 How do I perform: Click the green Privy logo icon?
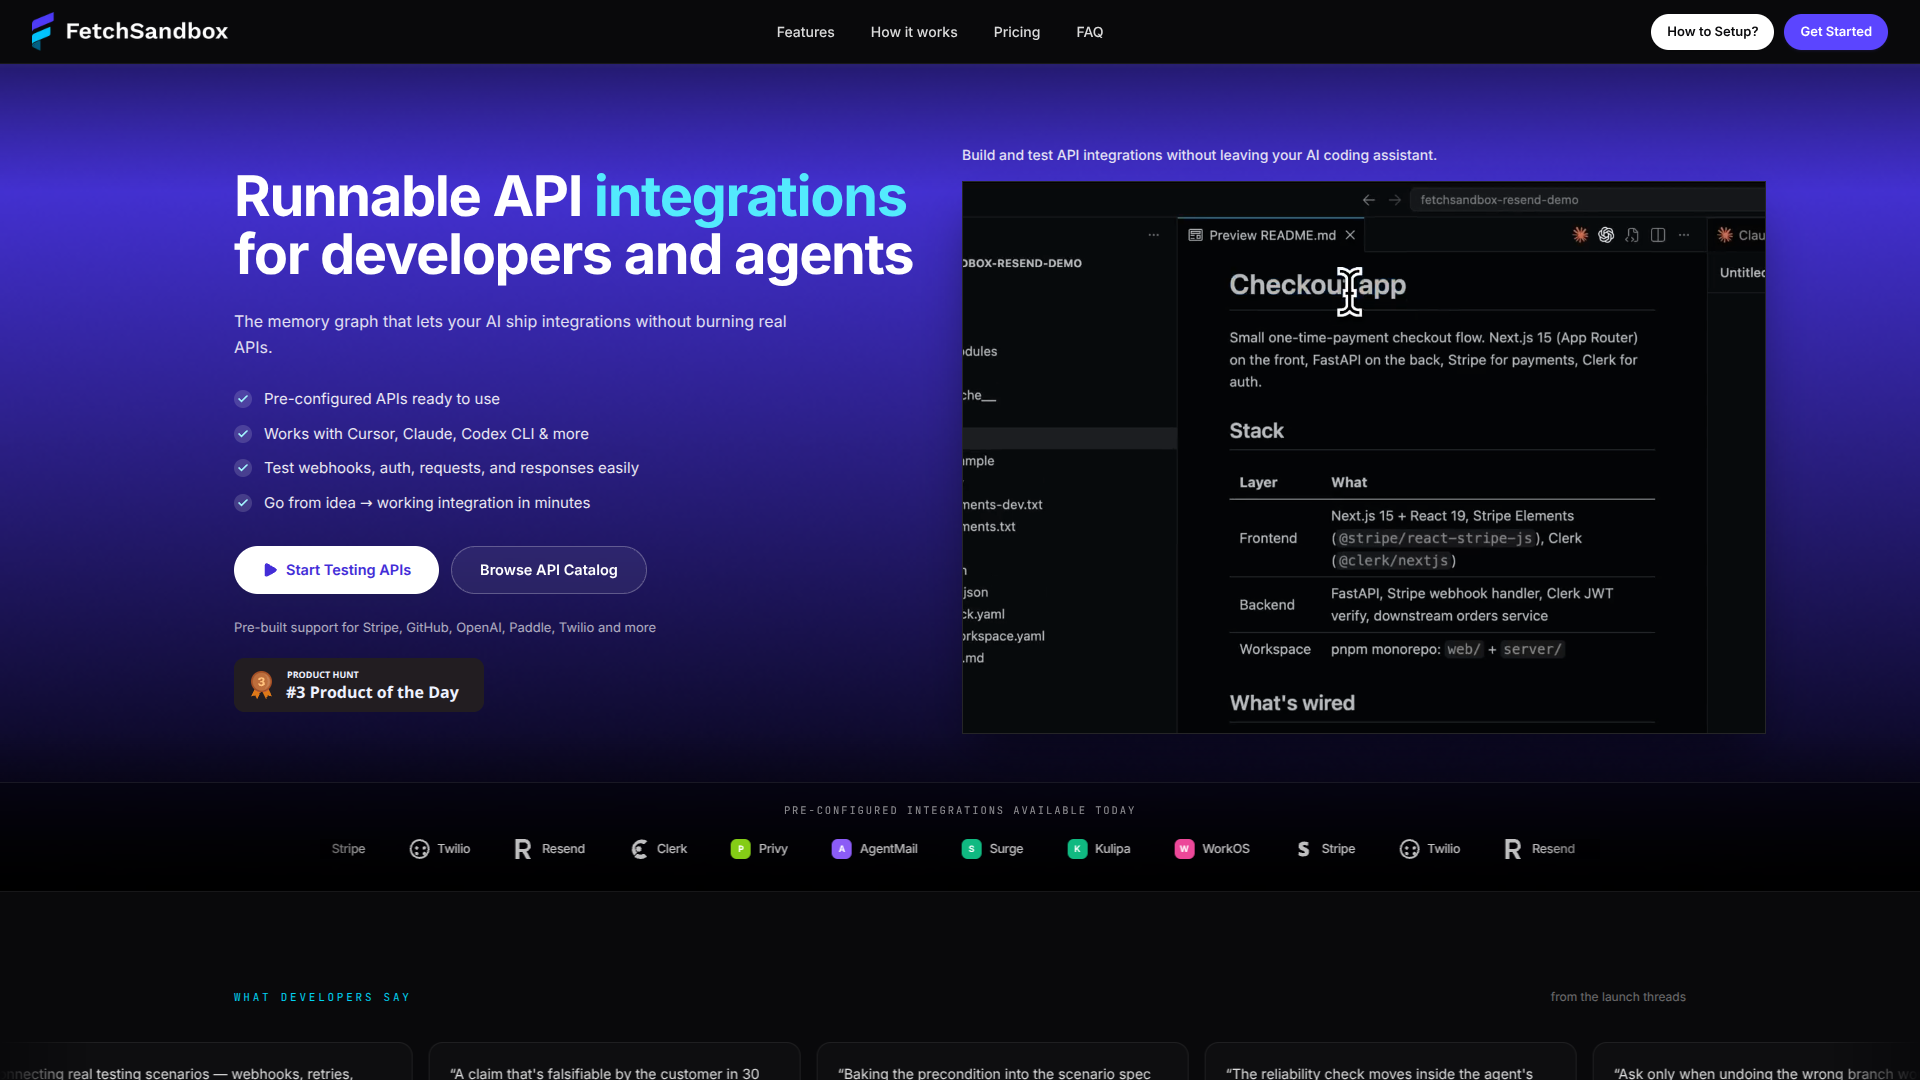point(740,849)
